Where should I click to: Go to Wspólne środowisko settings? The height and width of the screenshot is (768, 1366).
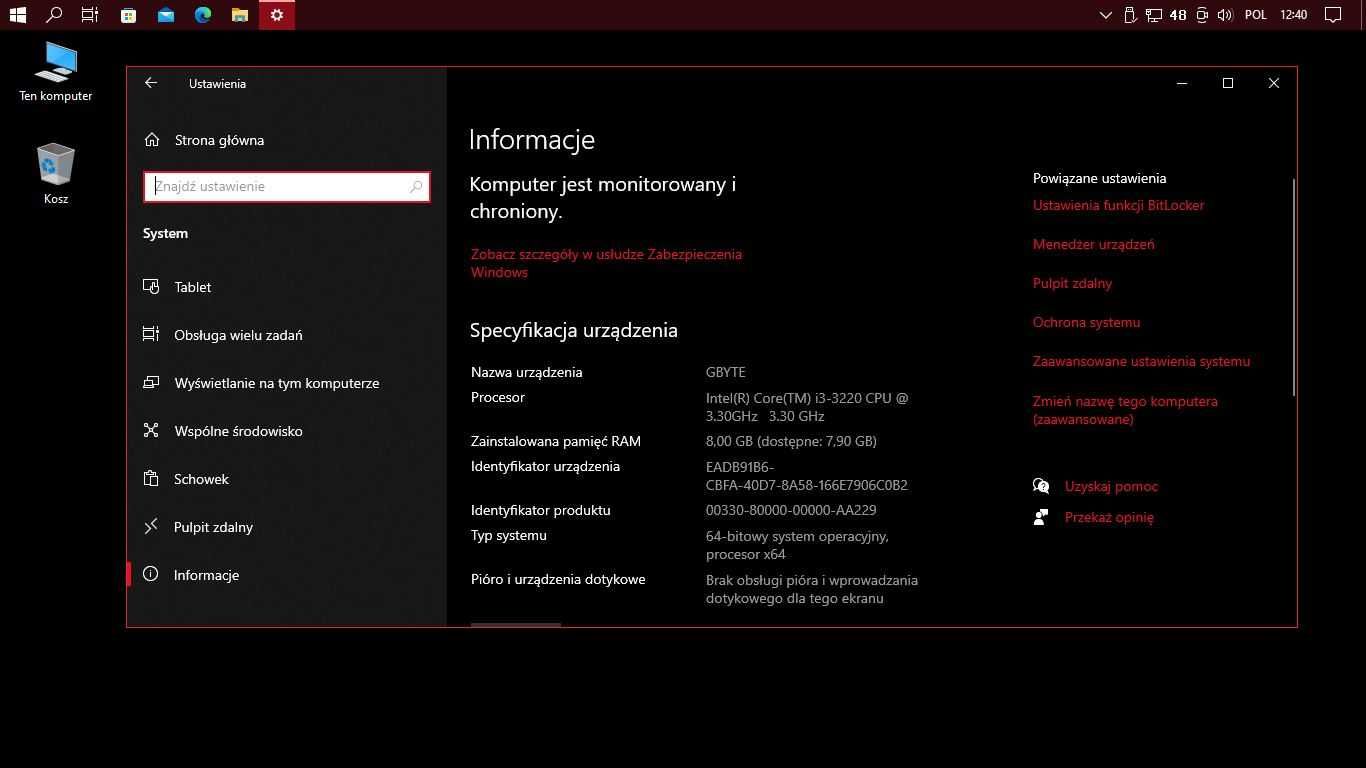click(x=286, y=431)
